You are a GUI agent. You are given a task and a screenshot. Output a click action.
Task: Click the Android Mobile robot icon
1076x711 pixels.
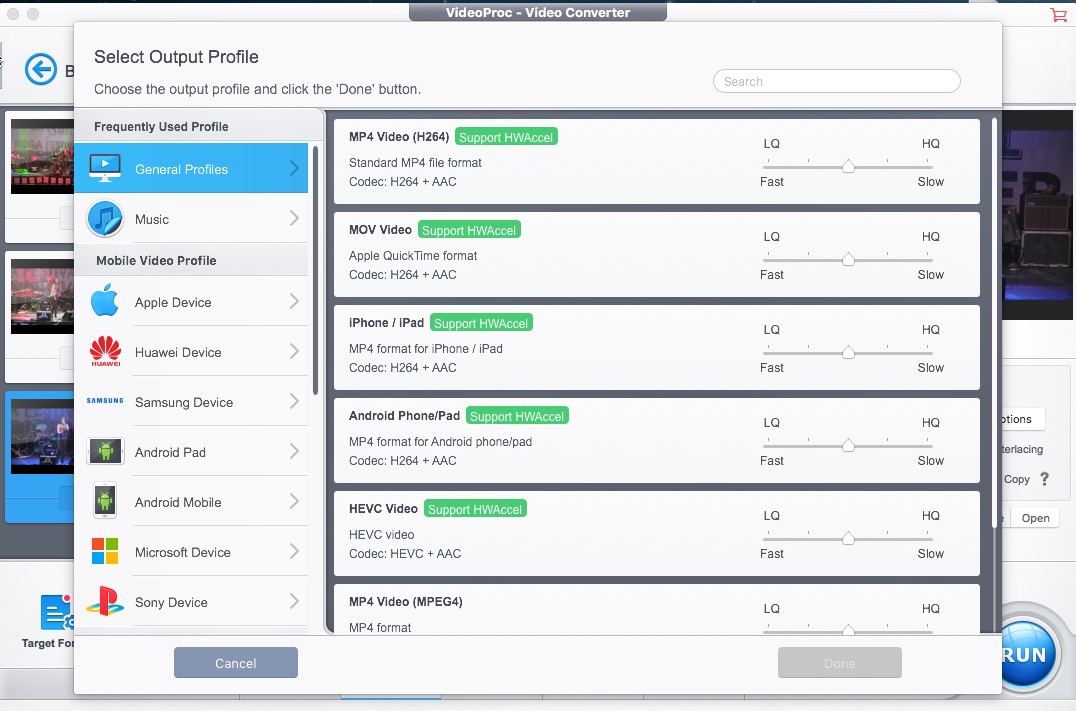[105, 501]
